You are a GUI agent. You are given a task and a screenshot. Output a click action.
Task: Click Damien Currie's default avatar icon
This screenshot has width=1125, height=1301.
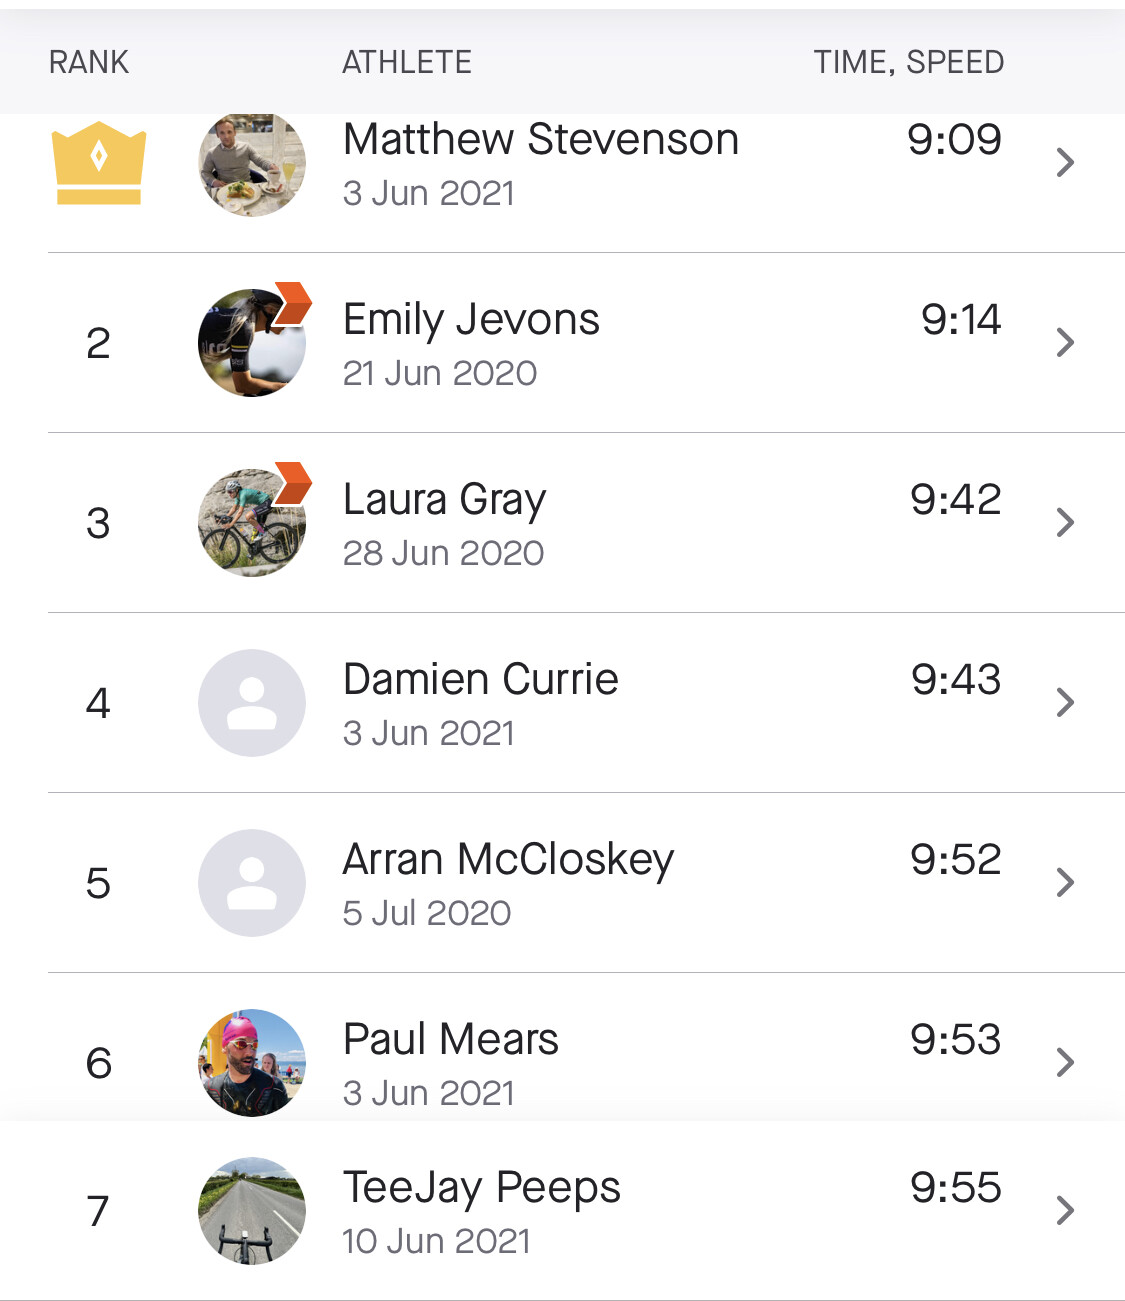point(252,703)
